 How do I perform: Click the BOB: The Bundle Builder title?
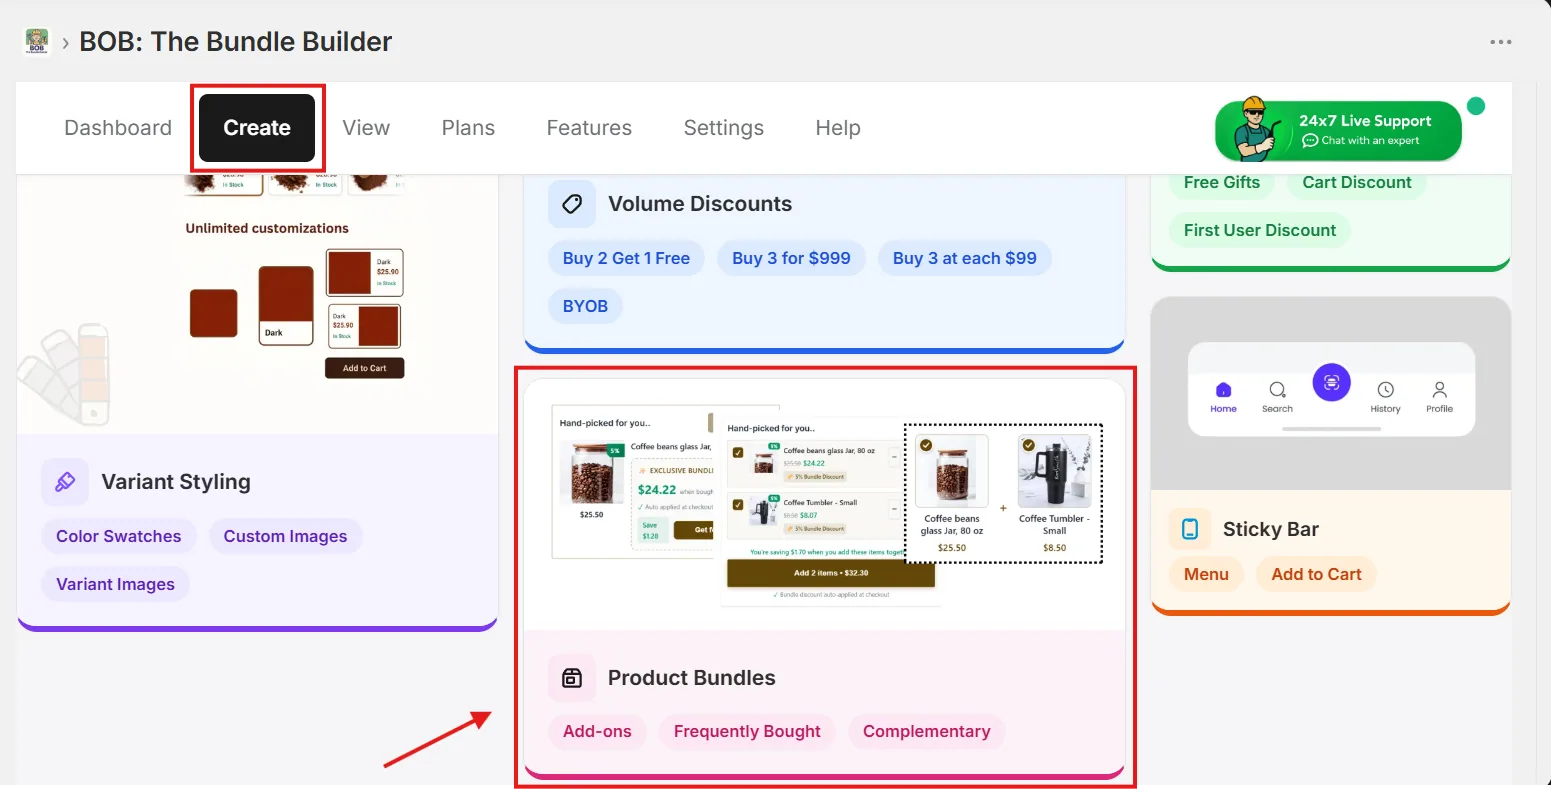236,42
